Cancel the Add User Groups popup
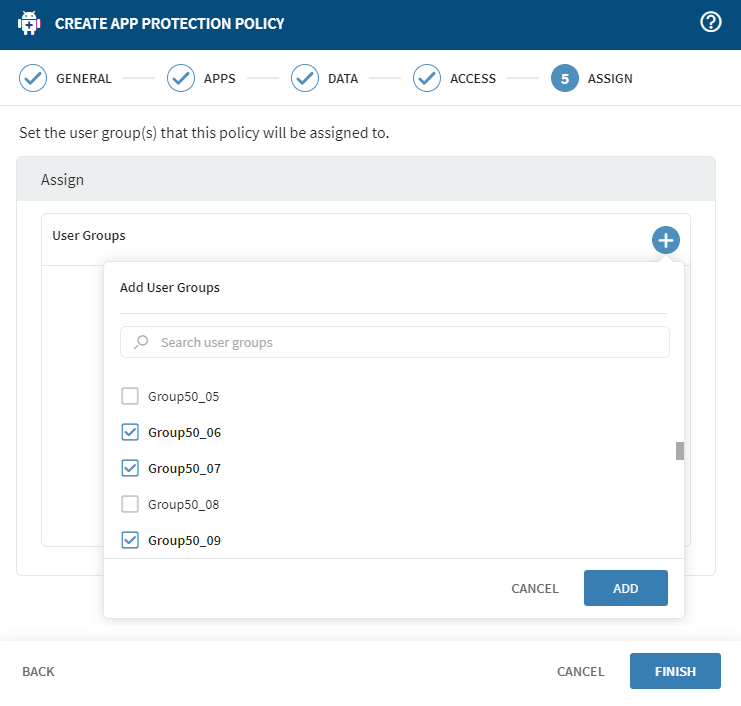The width and height of the screenshot is (741, 706). [535, 588]
